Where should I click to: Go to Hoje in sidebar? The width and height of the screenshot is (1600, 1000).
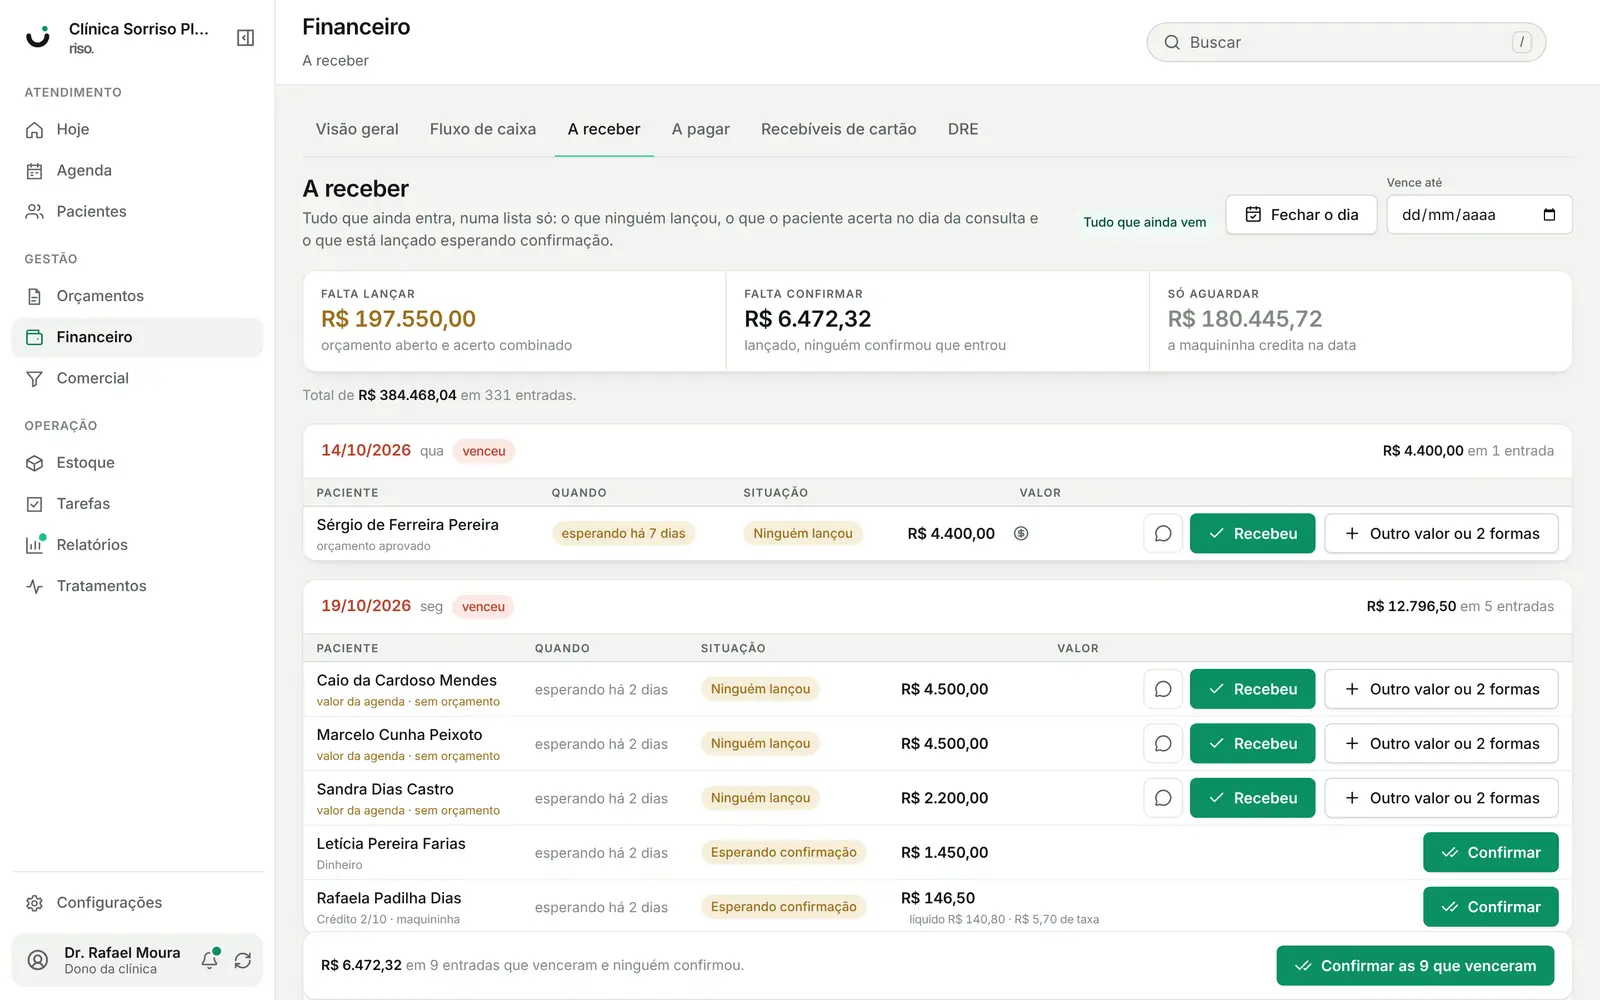(x=137, y=130)
